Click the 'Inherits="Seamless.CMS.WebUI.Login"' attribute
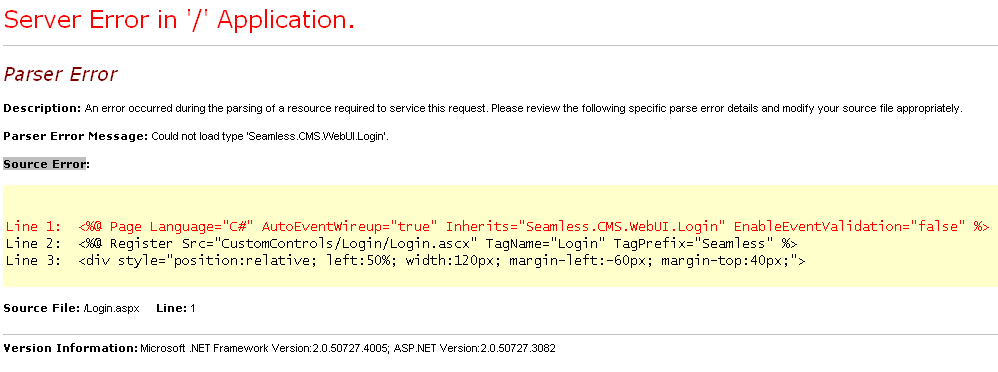Viewport: 998px width, 372px height. (x=586, y=226)
